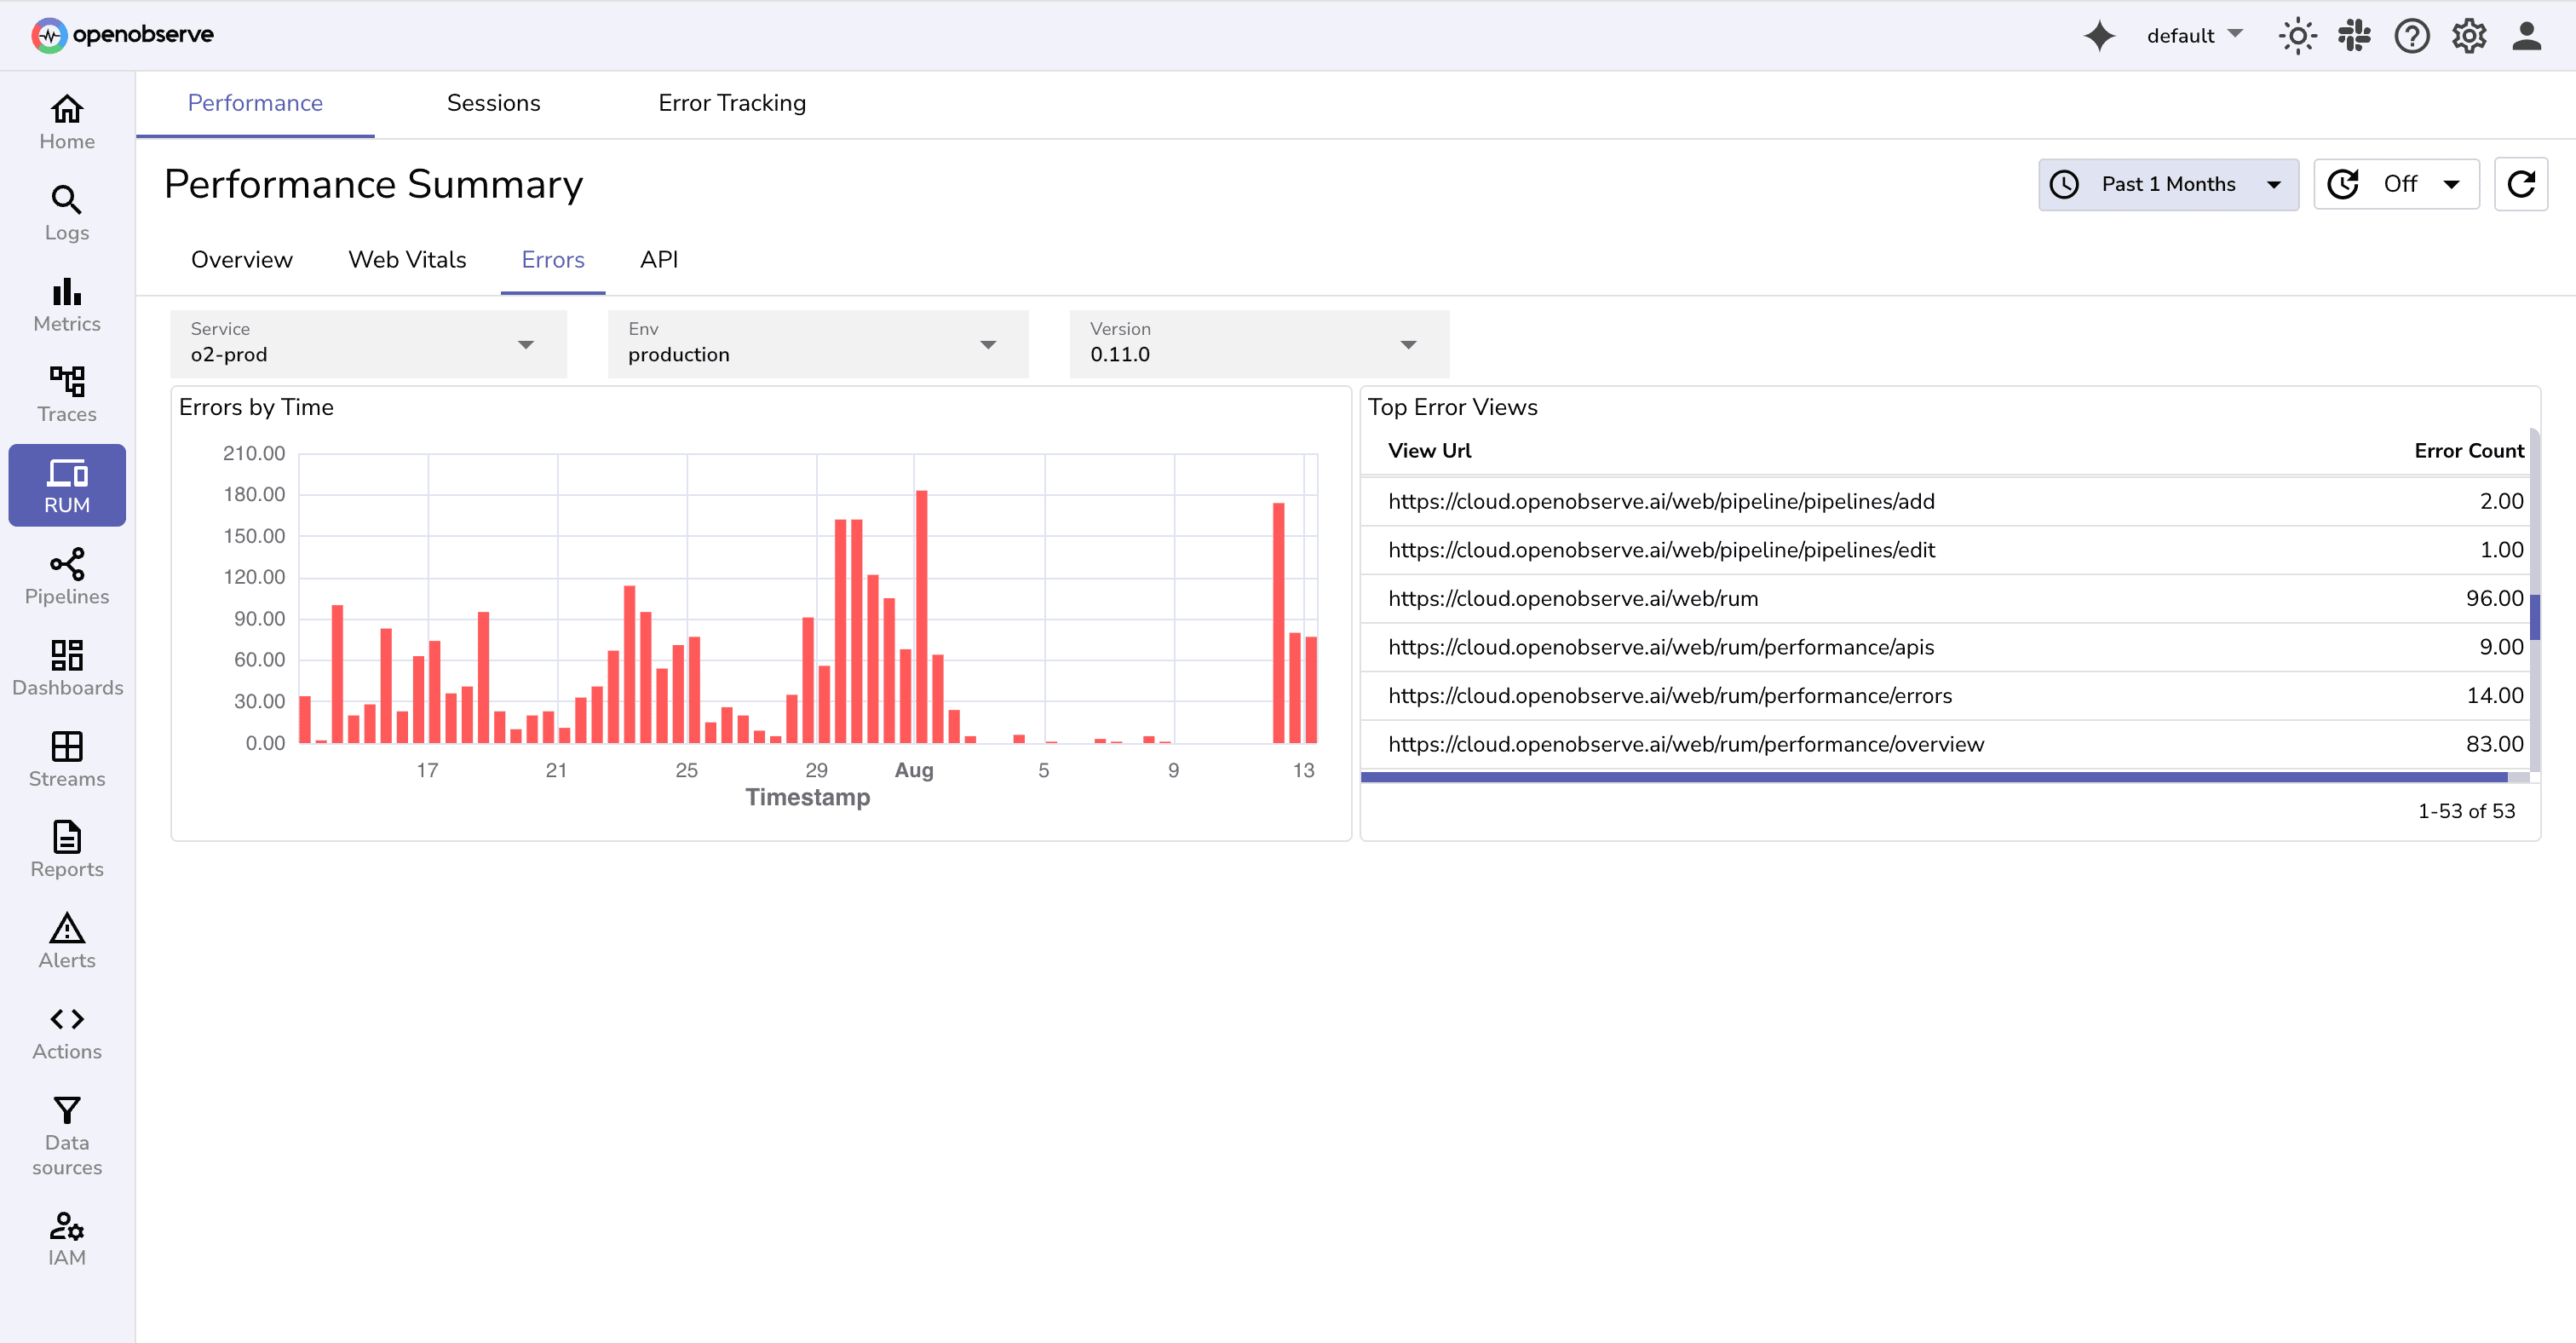This screenshot has width=2576, height=1343.
Task: Open the Metrics panel
Action: [x=66, y=304]
